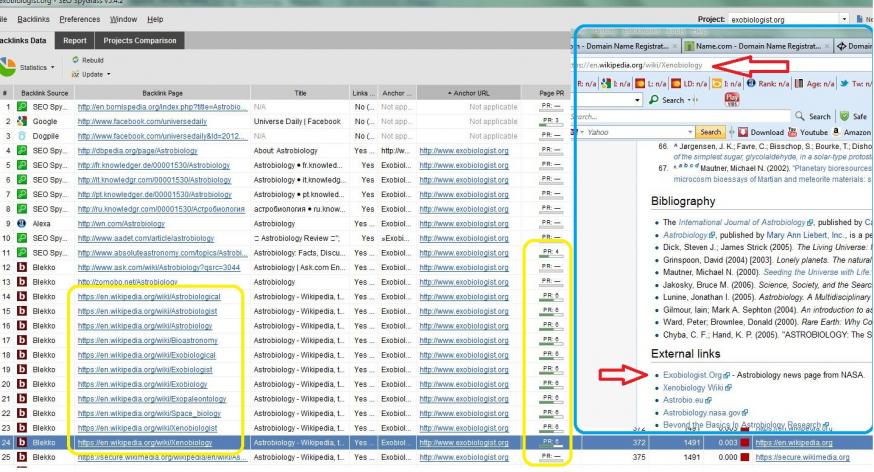Switch to the Projects Comparison tab

[x=140, y=40]
